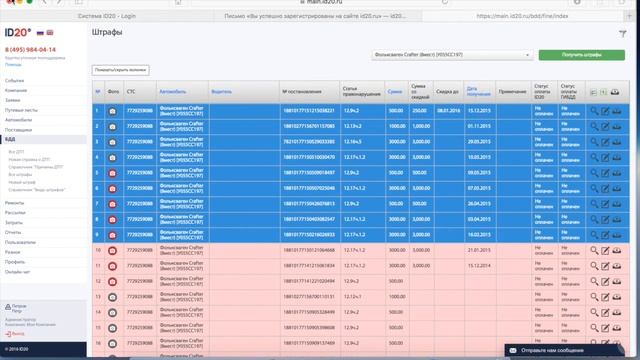The height and width of the screenshot is (360, 640).
Task: Open Поставщики in the sidebar menu
Action: click(x=18, y=130)
